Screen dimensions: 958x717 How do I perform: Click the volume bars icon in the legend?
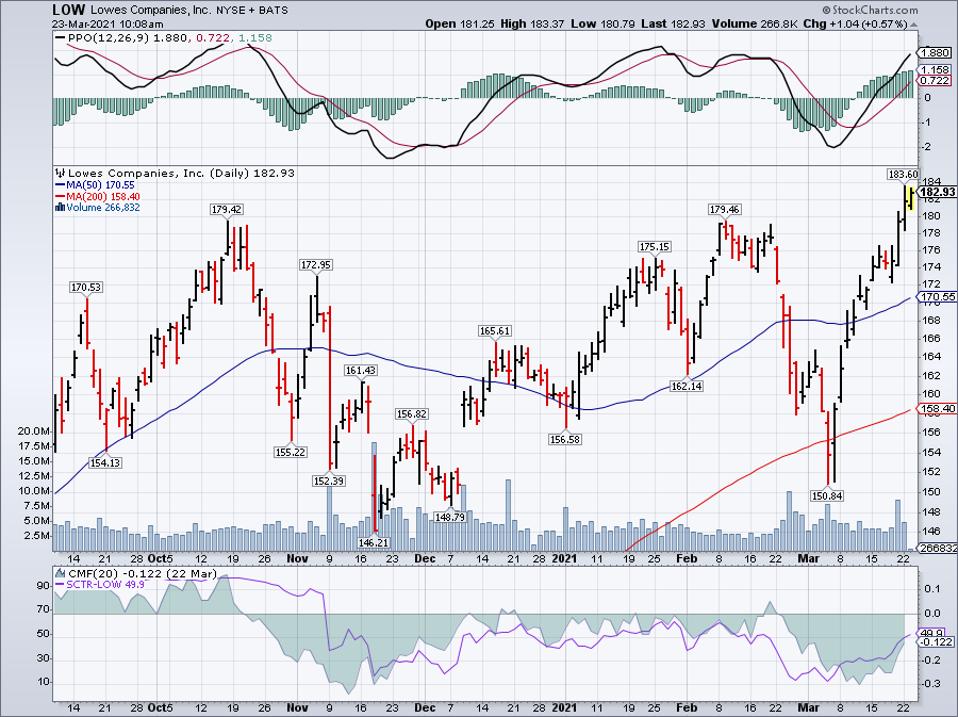tap(60, 207)
